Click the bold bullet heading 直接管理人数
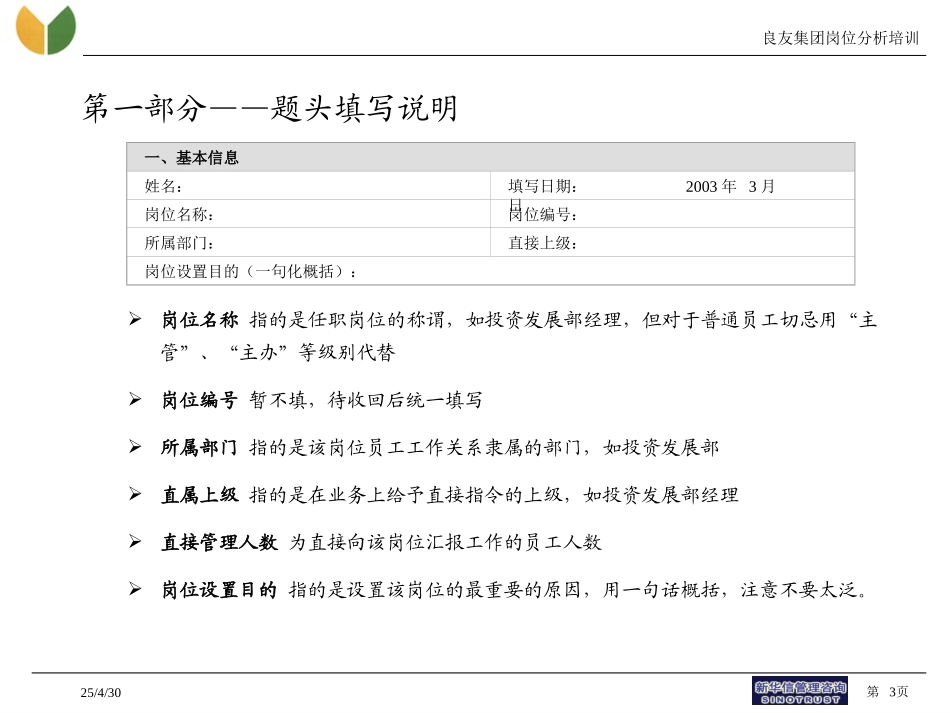This screenshot has width=950, height=713. [219, 542]
